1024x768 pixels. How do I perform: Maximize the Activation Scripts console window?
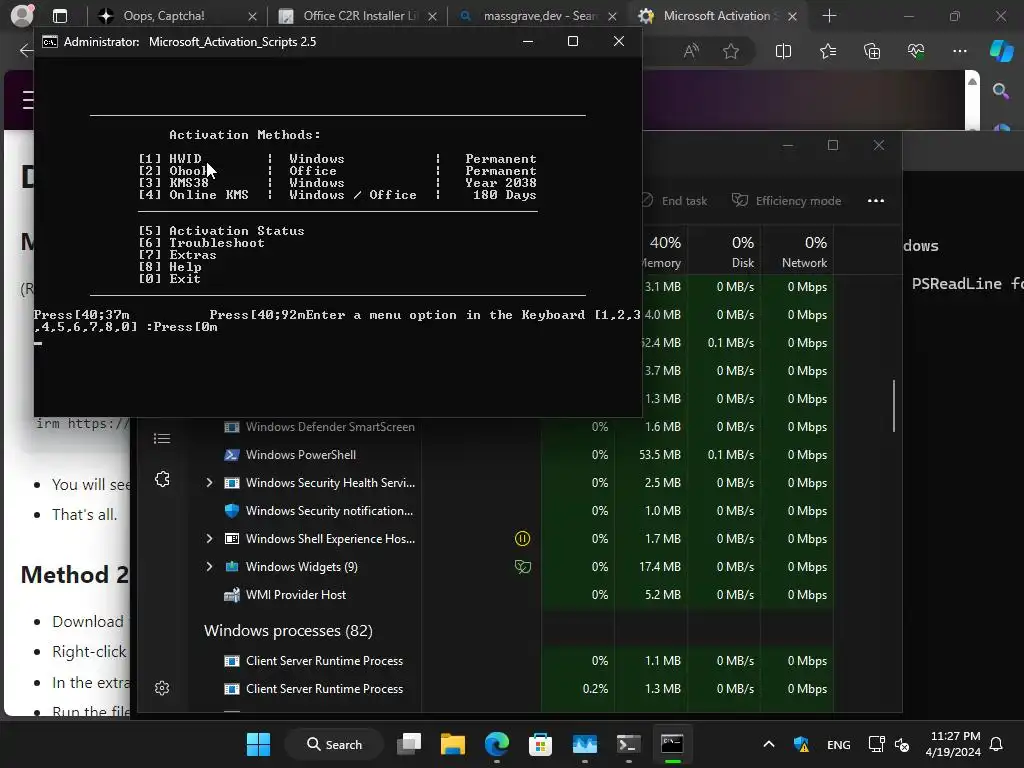(573, 41)
